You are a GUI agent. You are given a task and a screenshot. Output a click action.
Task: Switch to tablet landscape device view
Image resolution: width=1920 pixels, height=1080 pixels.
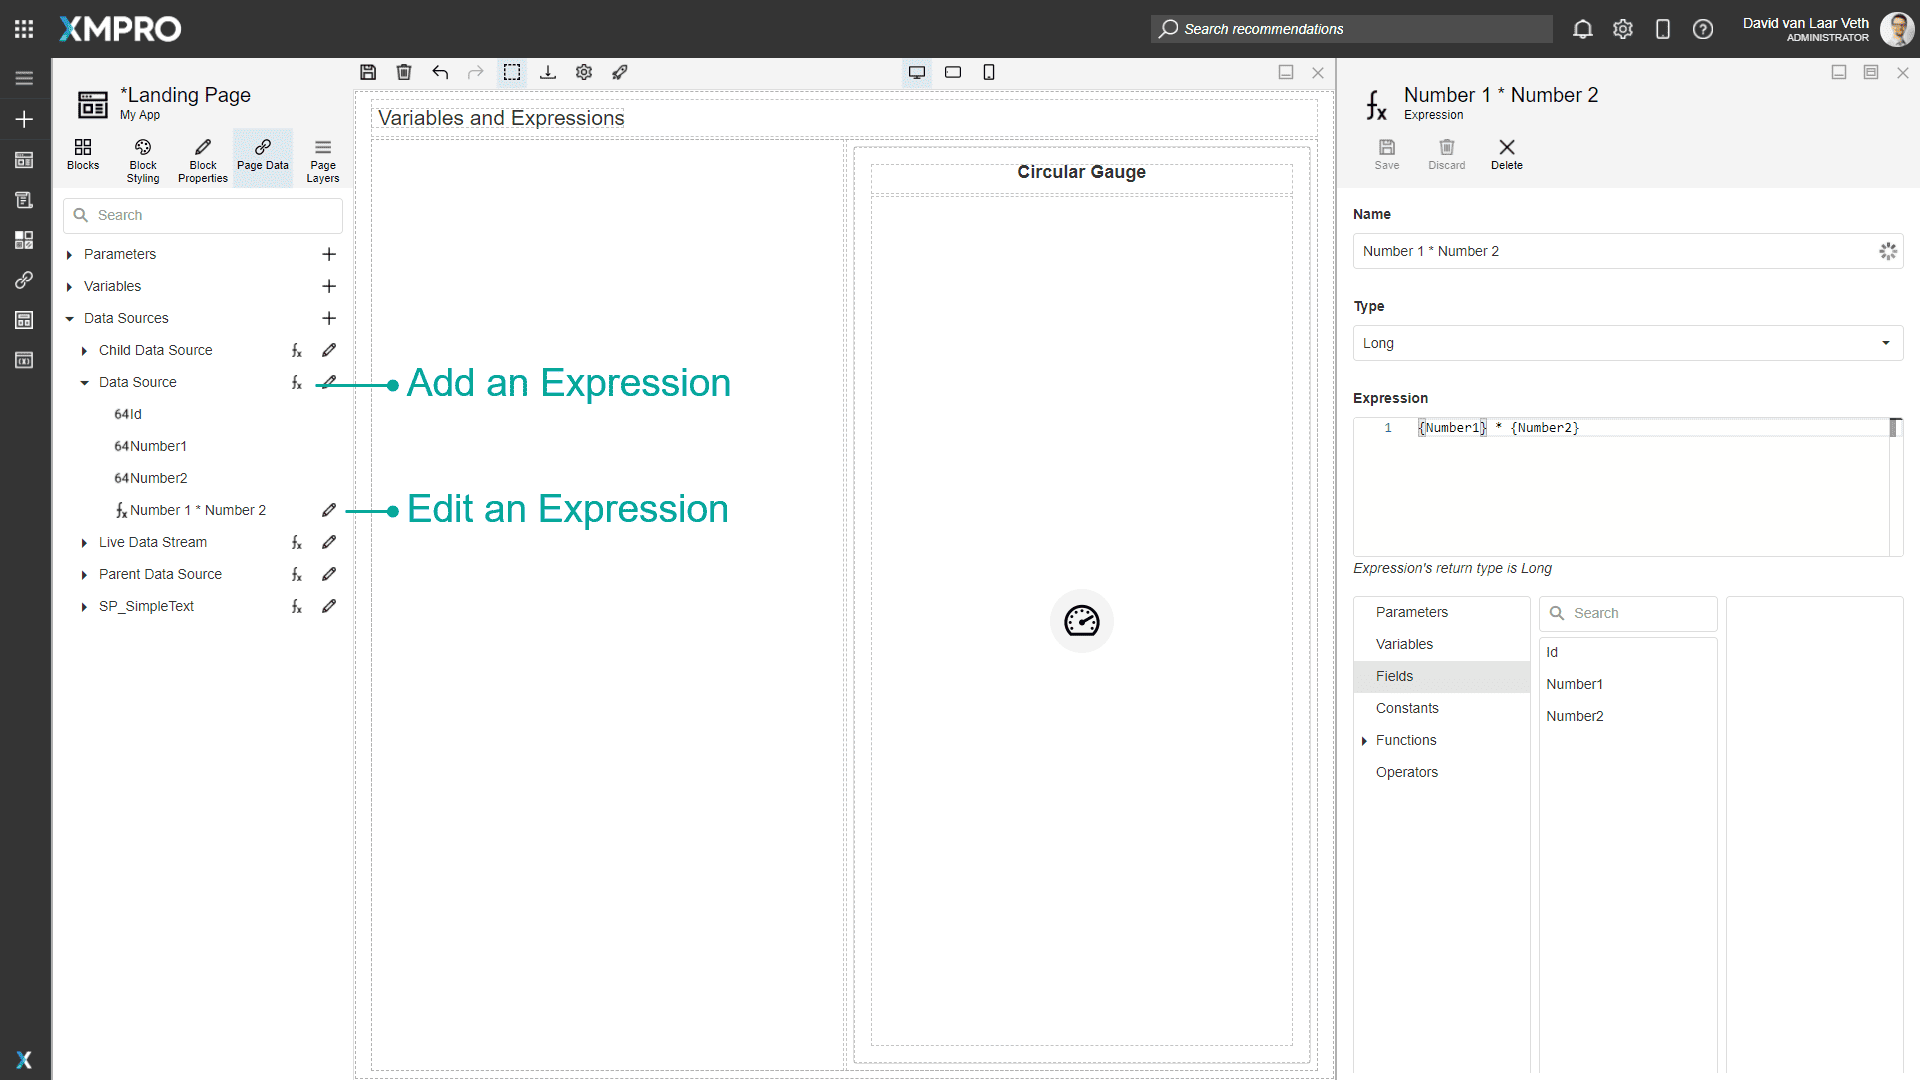[x=953, y=72]
